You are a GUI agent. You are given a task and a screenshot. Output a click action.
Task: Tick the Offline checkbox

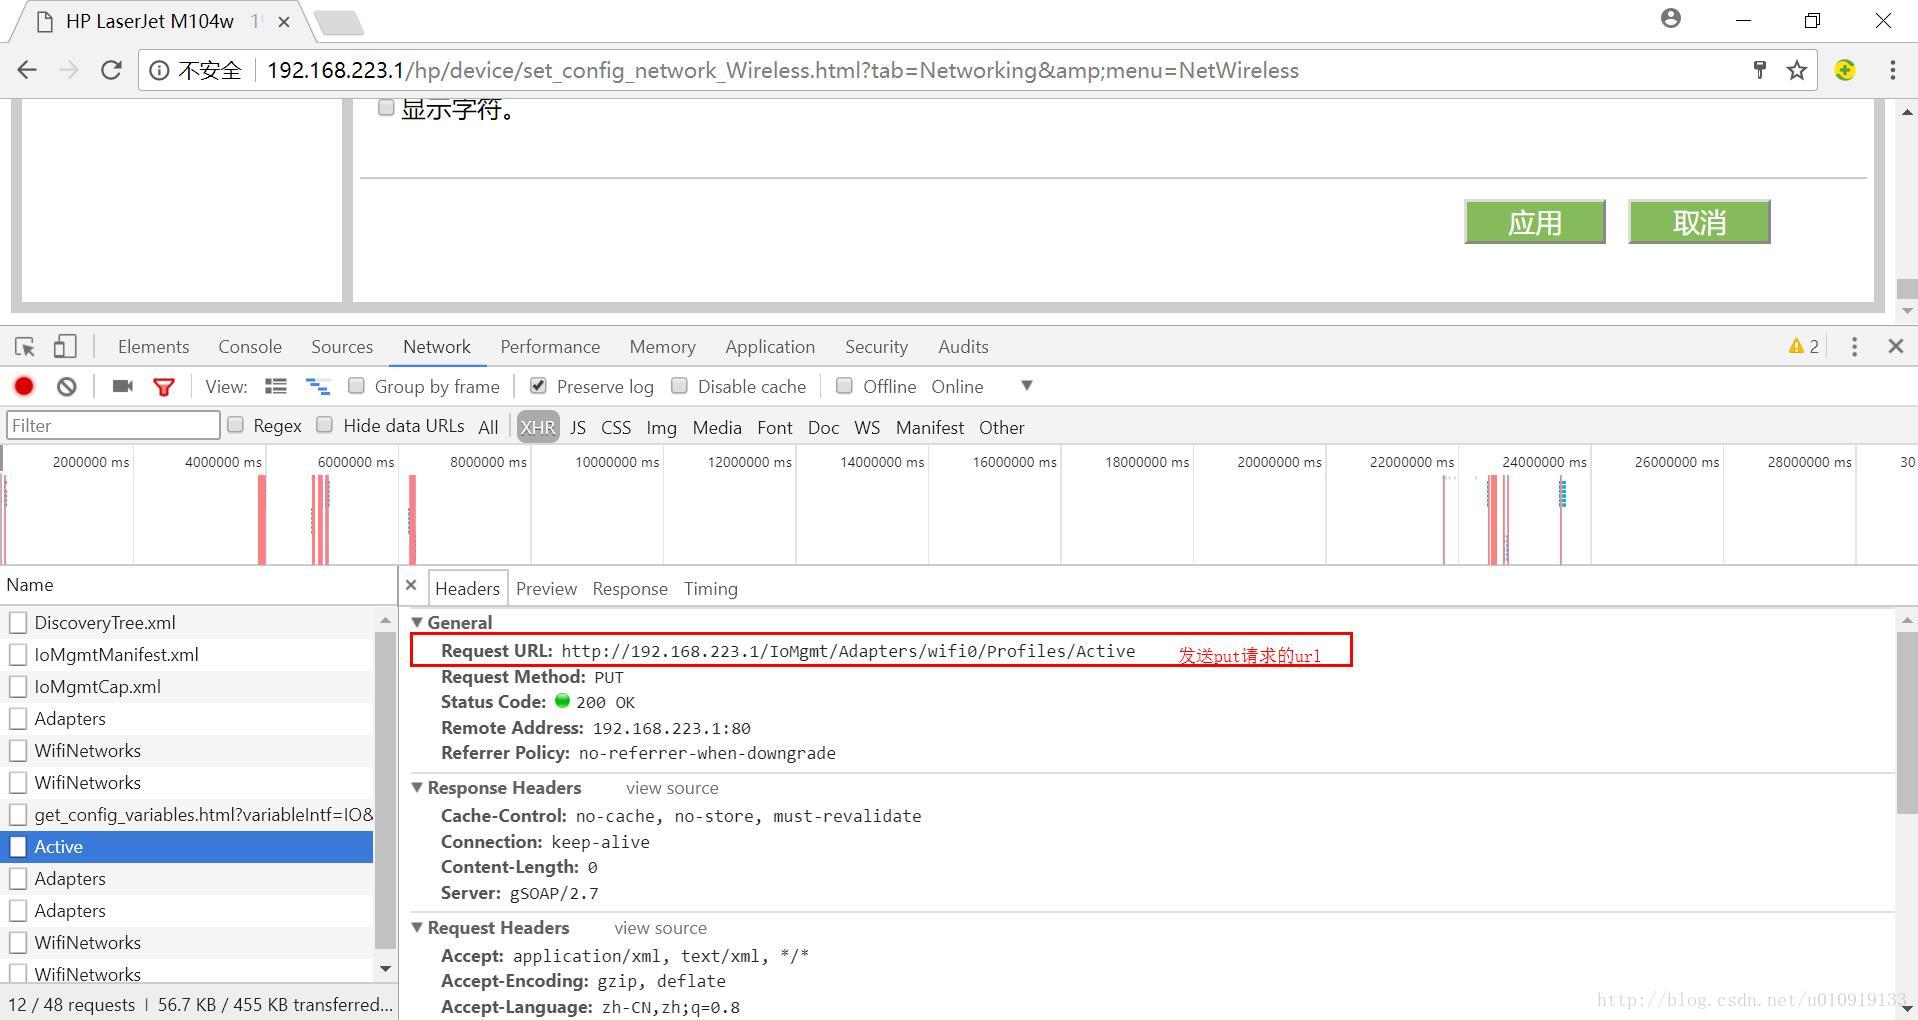tap(844, 385)
